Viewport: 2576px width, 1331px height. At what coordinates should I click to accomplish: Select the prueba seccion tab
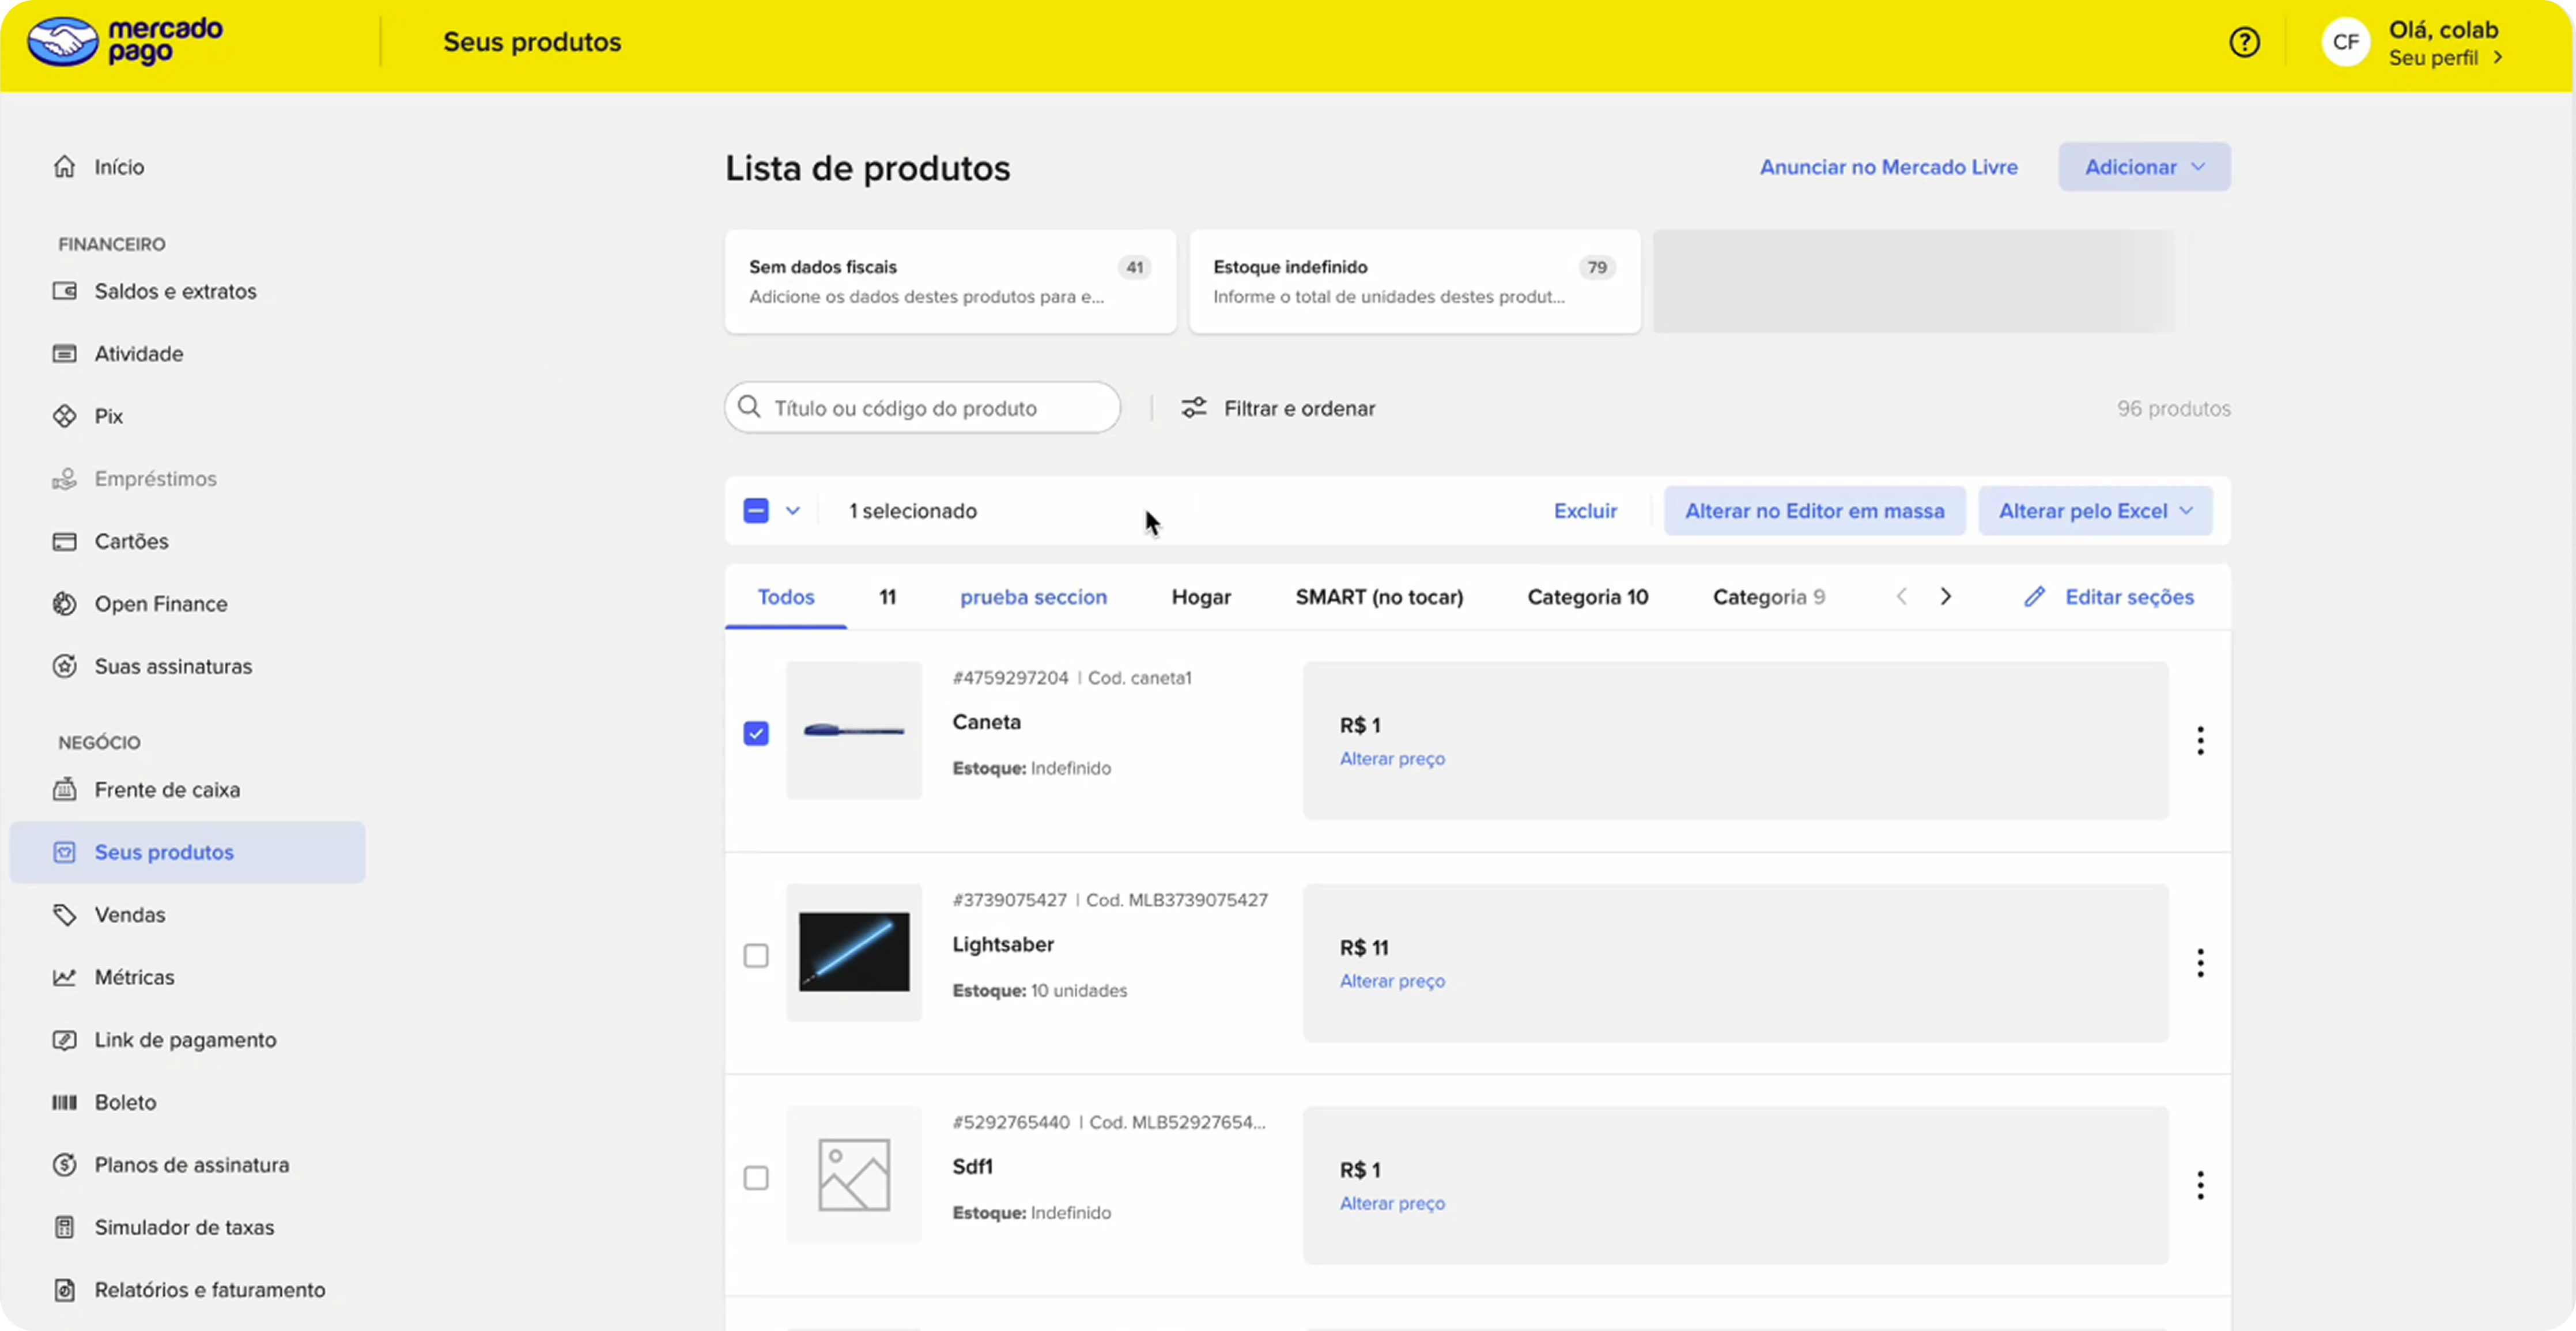(1033, 597)
